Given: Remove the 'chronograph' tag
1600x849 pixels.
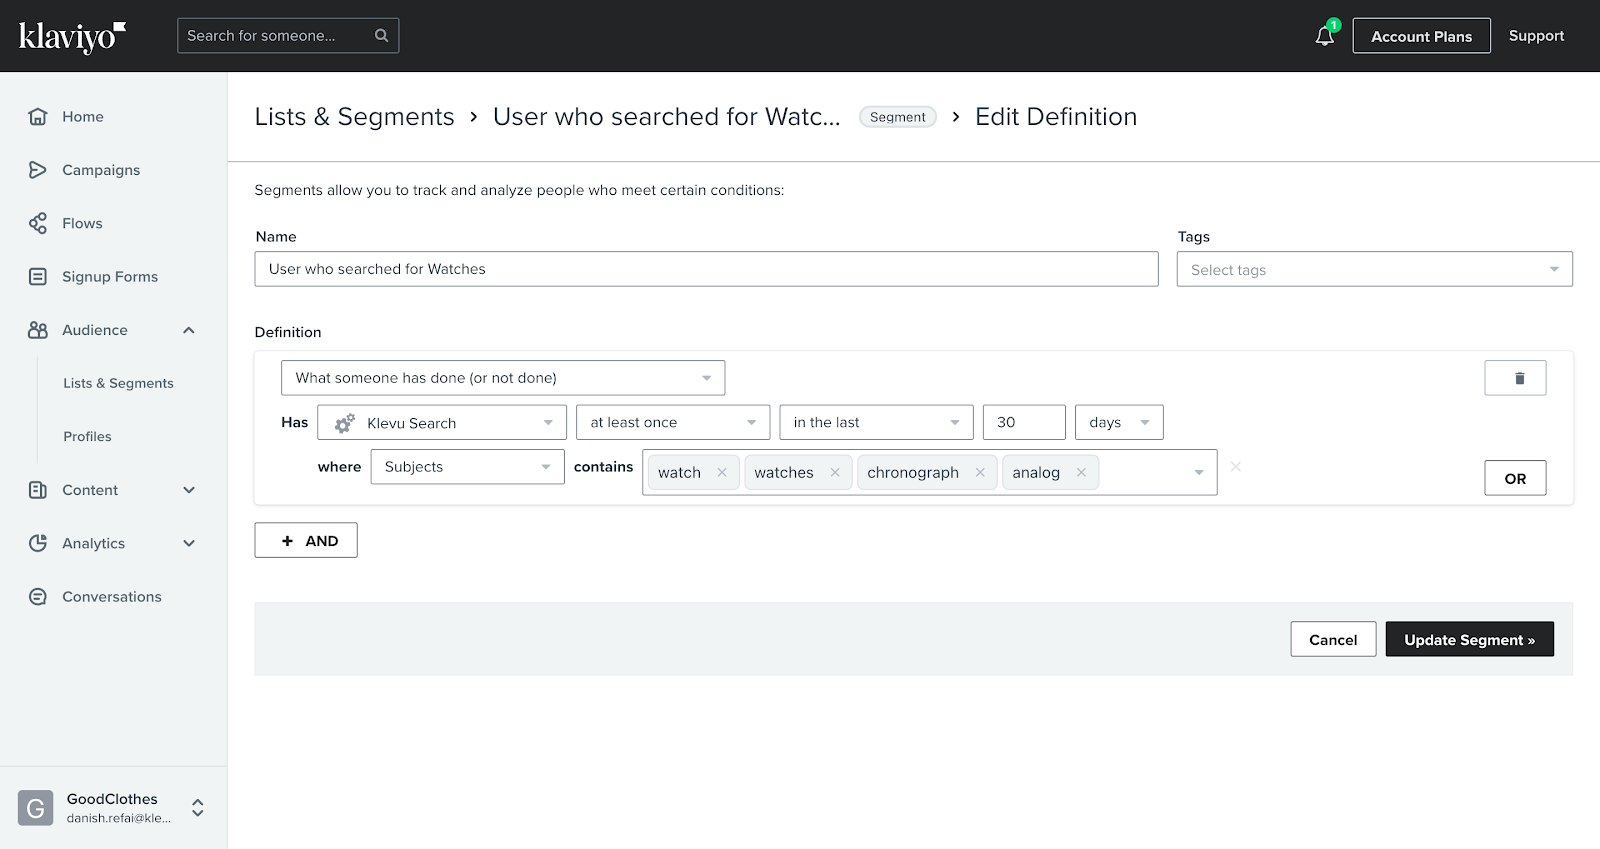Looking at the screenshot, I should 980,472.
